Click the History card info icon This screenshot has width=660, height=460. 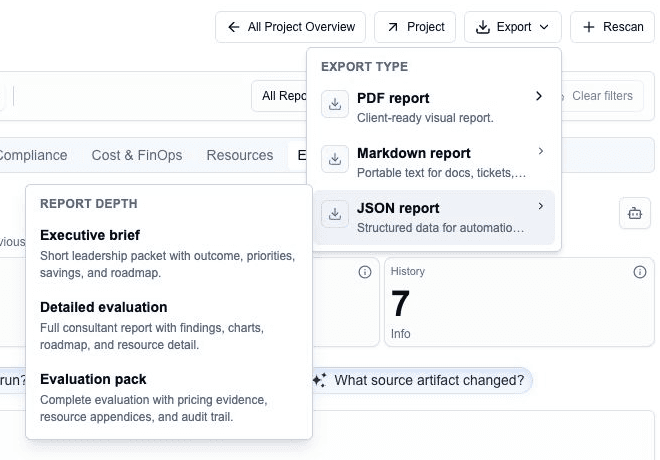[x=640, y=272]
